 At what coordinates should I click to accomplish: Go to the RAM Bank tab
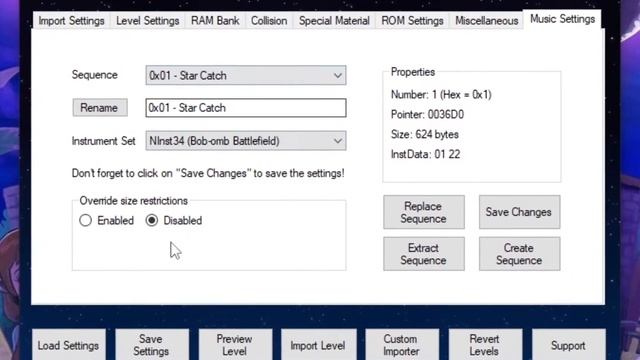coord(215,21)
